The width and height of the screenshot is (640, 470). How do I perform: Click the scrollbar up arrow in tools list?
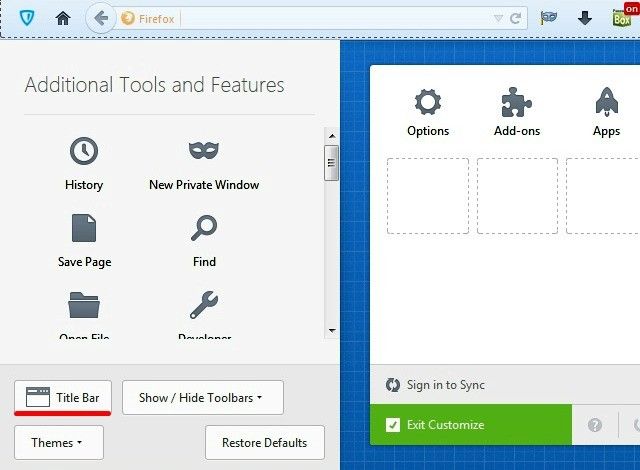(x=332, y=136)
